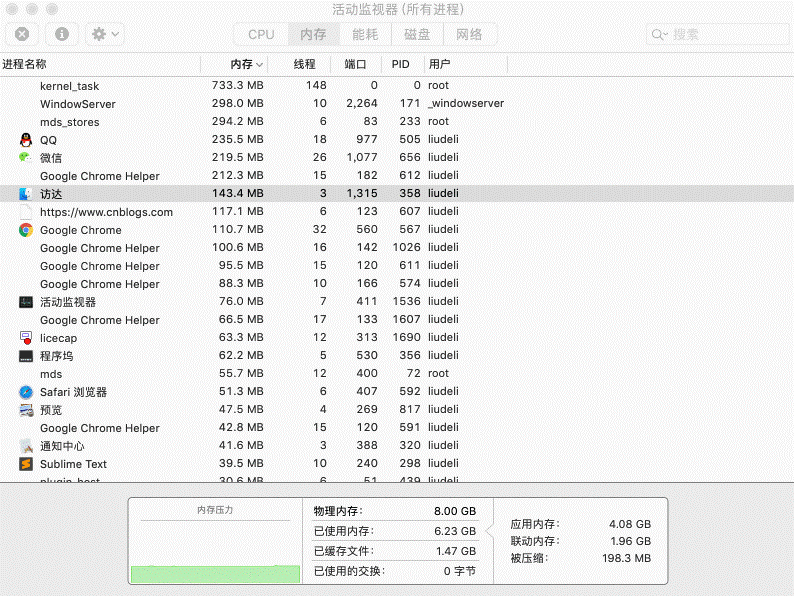Click the notification center icon
Image resolution: width=794 pixels, height=596 pixels.
(x=26, y=446)
